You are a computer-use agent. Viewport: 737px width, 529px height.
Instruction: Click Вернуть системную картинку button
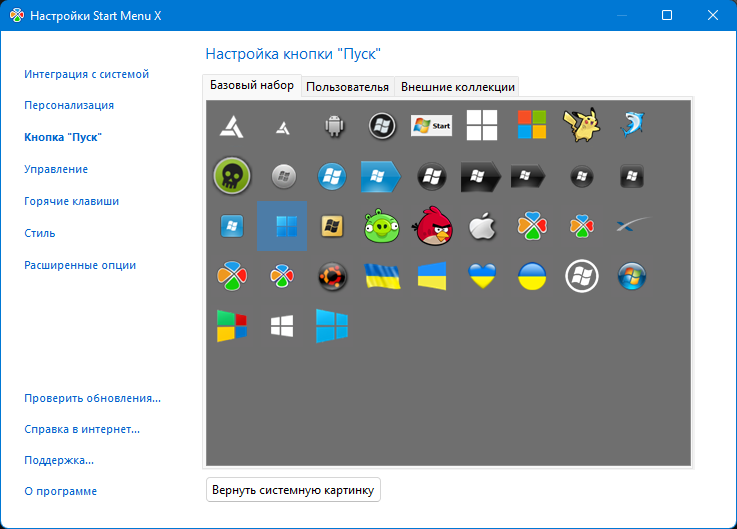click(293, 491)
